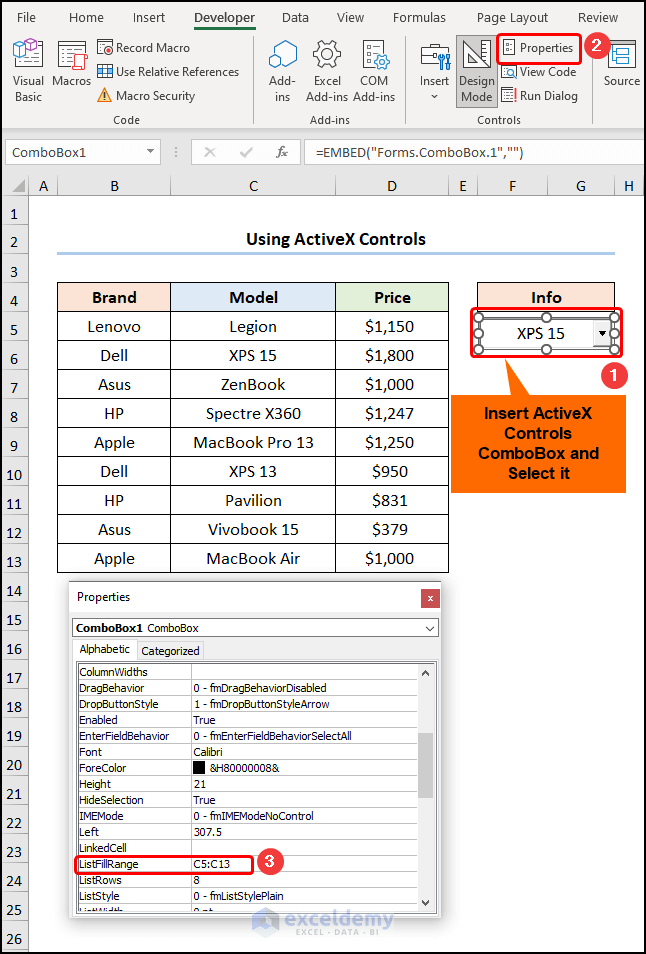Close the Properties window
The width and height of the screenshot is (646, 954).
click(430, 599)
